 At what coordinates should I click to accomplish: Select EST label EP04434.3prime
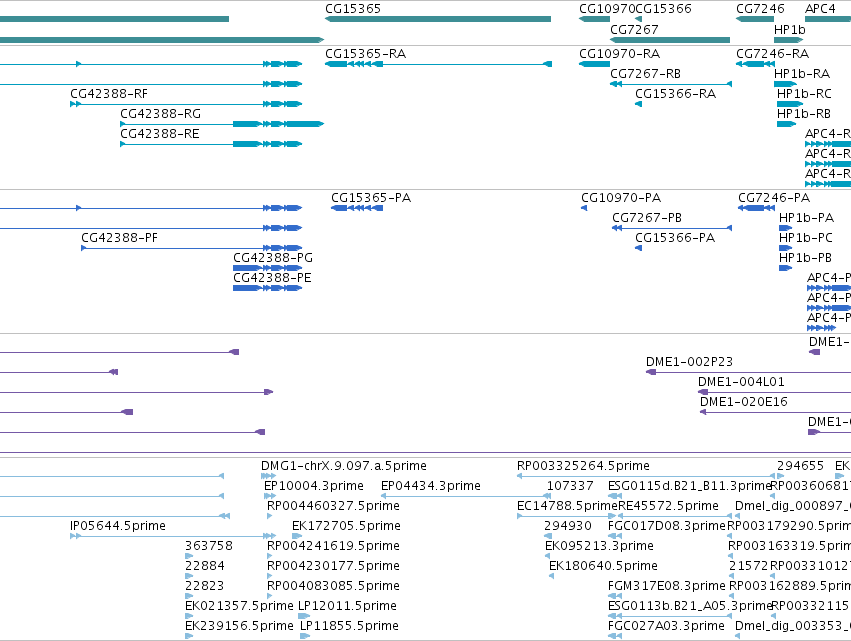pos(431,486)
